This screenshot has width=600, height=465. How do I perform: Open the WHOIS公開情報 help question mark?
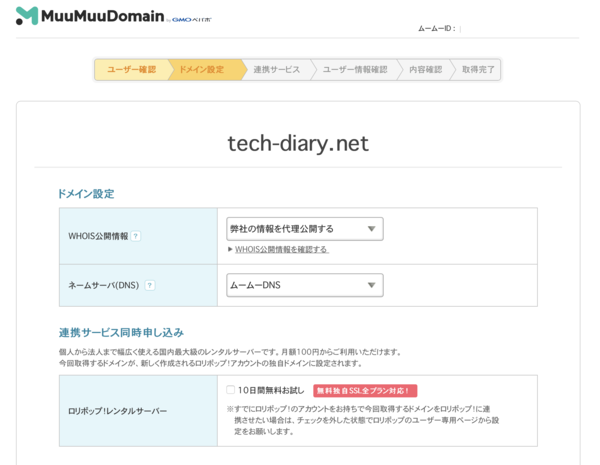click(135, 236)
